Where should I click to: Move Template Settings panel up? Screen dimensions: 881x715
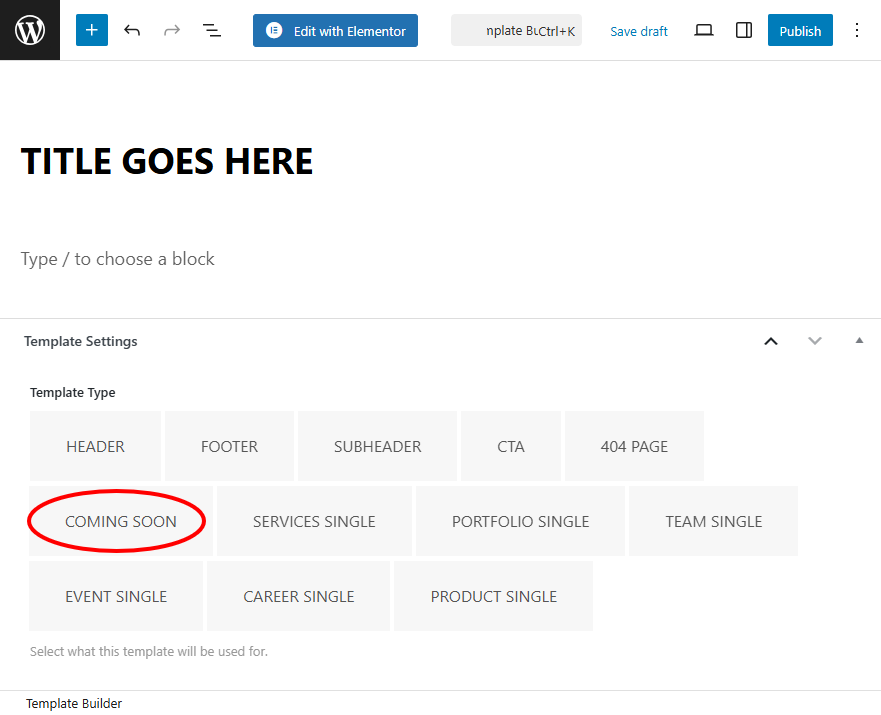(x=771, y=341)
